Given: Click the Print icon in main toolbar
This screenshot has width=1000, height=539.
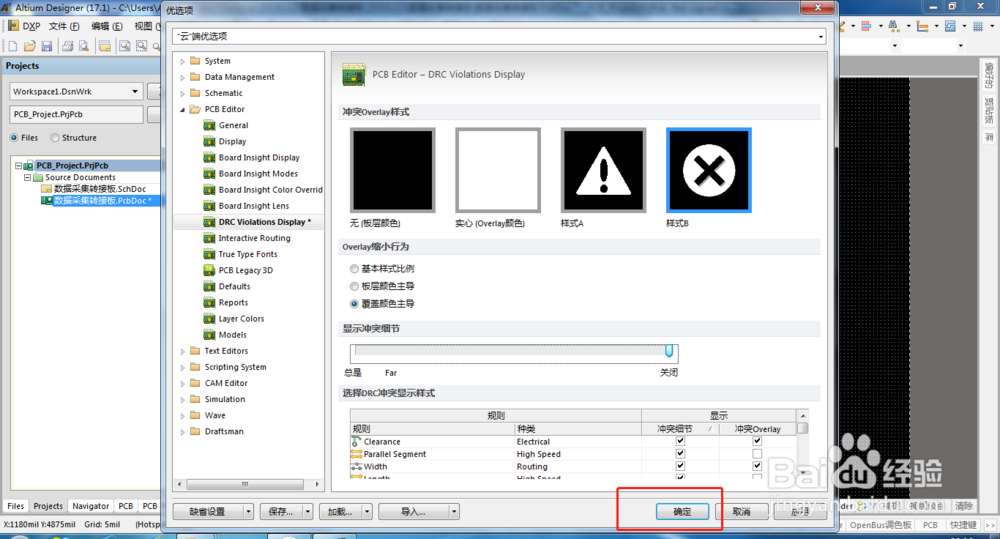Looking at the screenshot, I should [x=67, y=46].
